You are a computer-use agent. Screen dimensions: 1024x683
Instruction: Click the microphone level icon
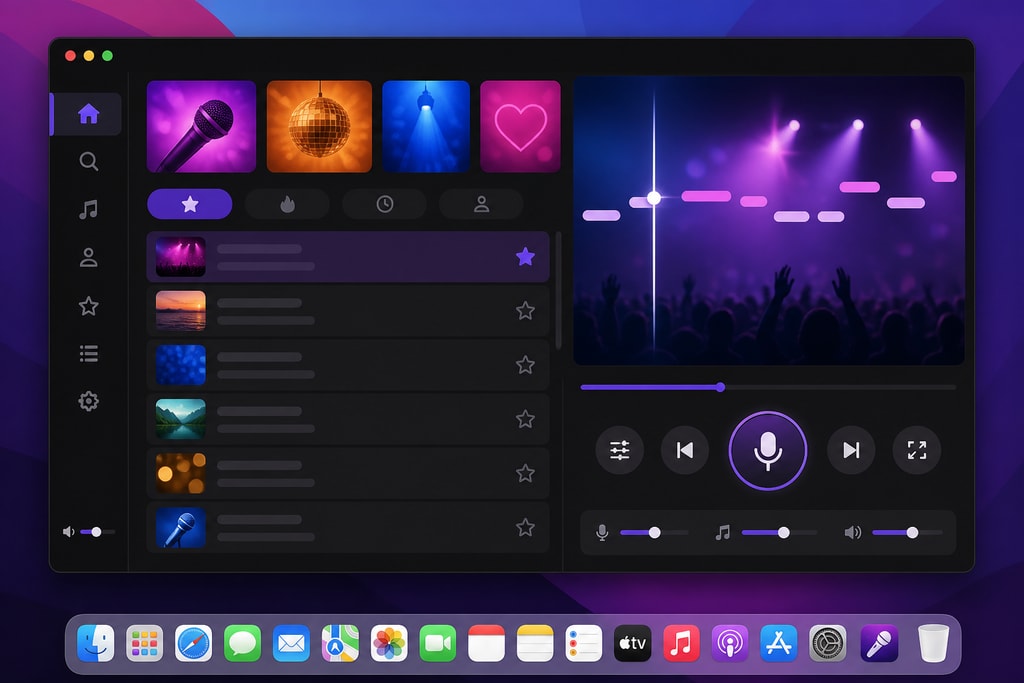tap(602, 533)
